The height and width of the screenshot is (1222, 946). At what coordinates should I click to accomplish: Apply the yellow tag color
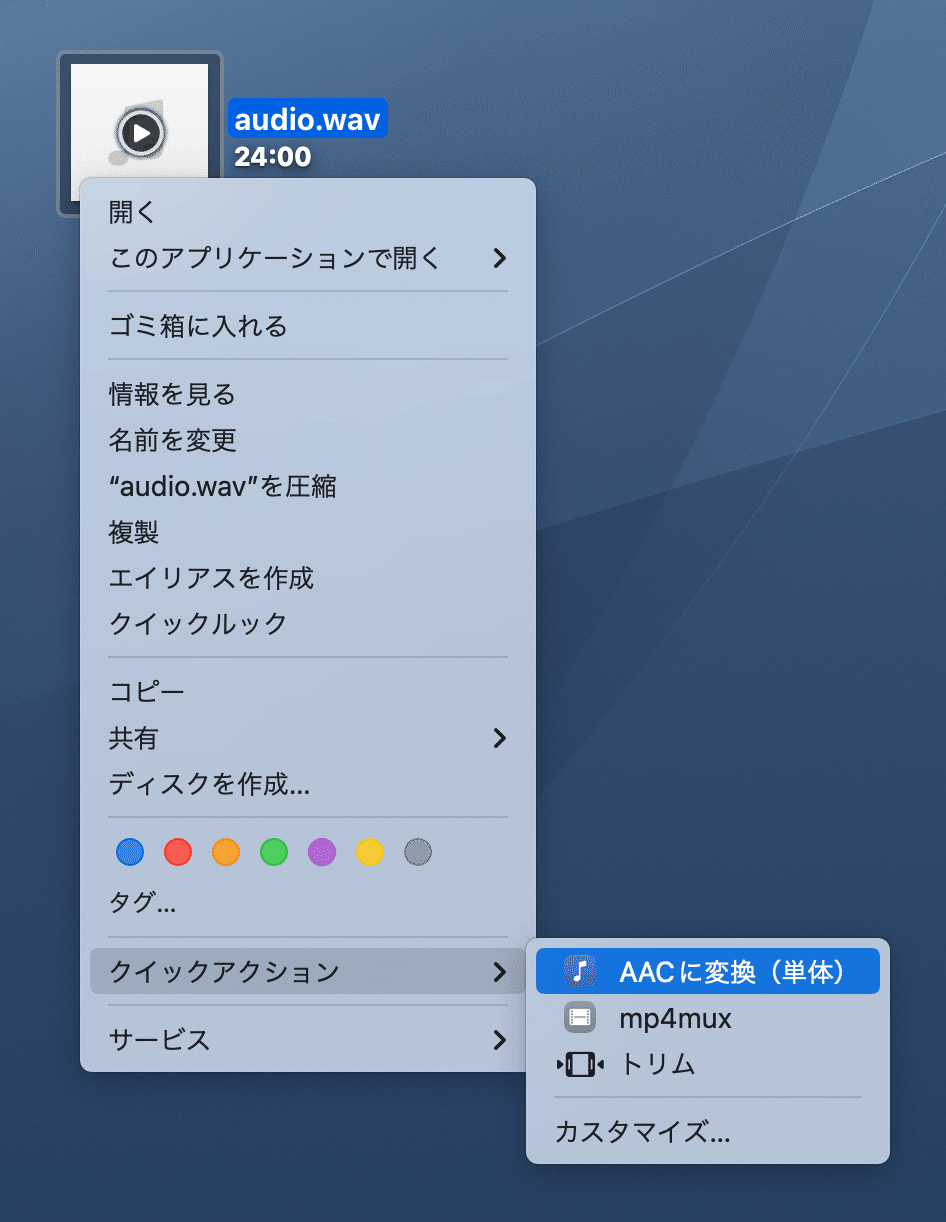point(370,852)
